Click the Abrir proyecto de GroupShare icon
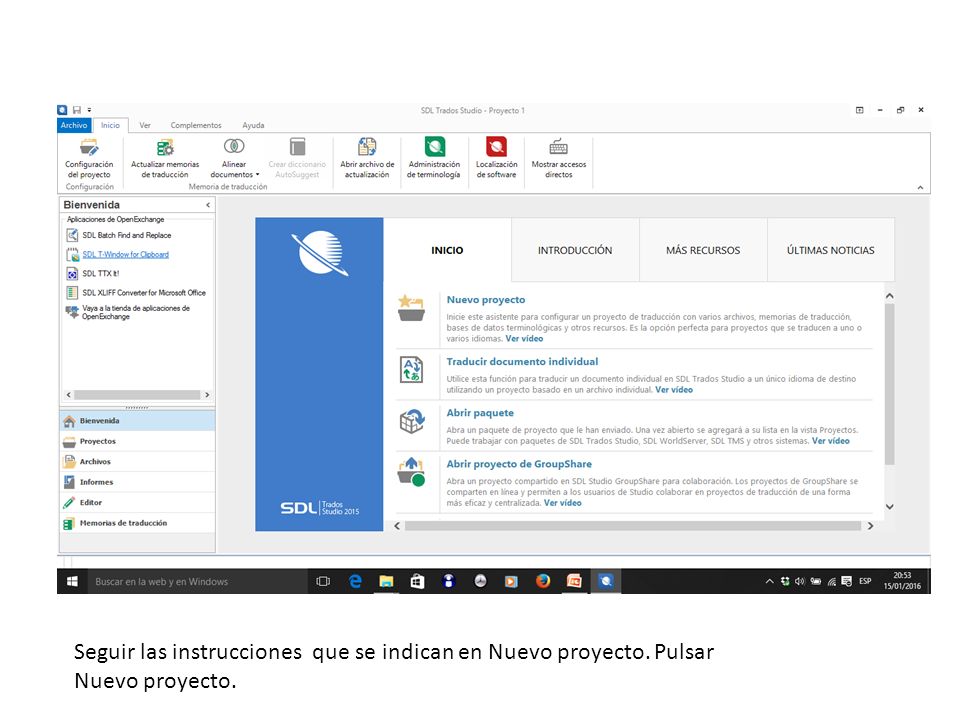The height and width of the screenshot is (720, 960). coord(411,471)
